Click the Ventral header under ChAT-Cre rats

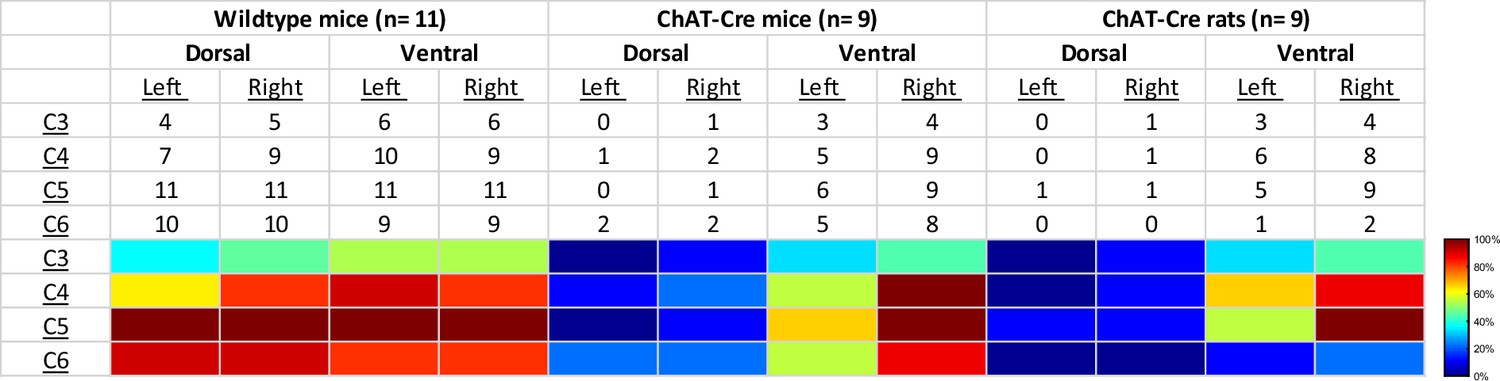[1316, 53]
